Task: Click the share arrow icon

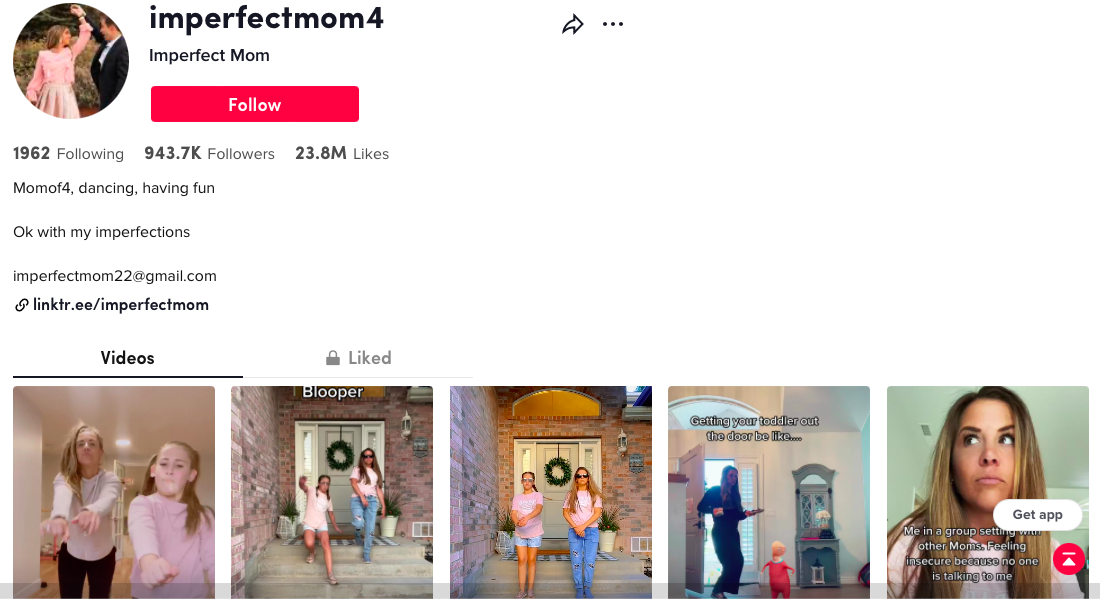Action: click(572, 25)
